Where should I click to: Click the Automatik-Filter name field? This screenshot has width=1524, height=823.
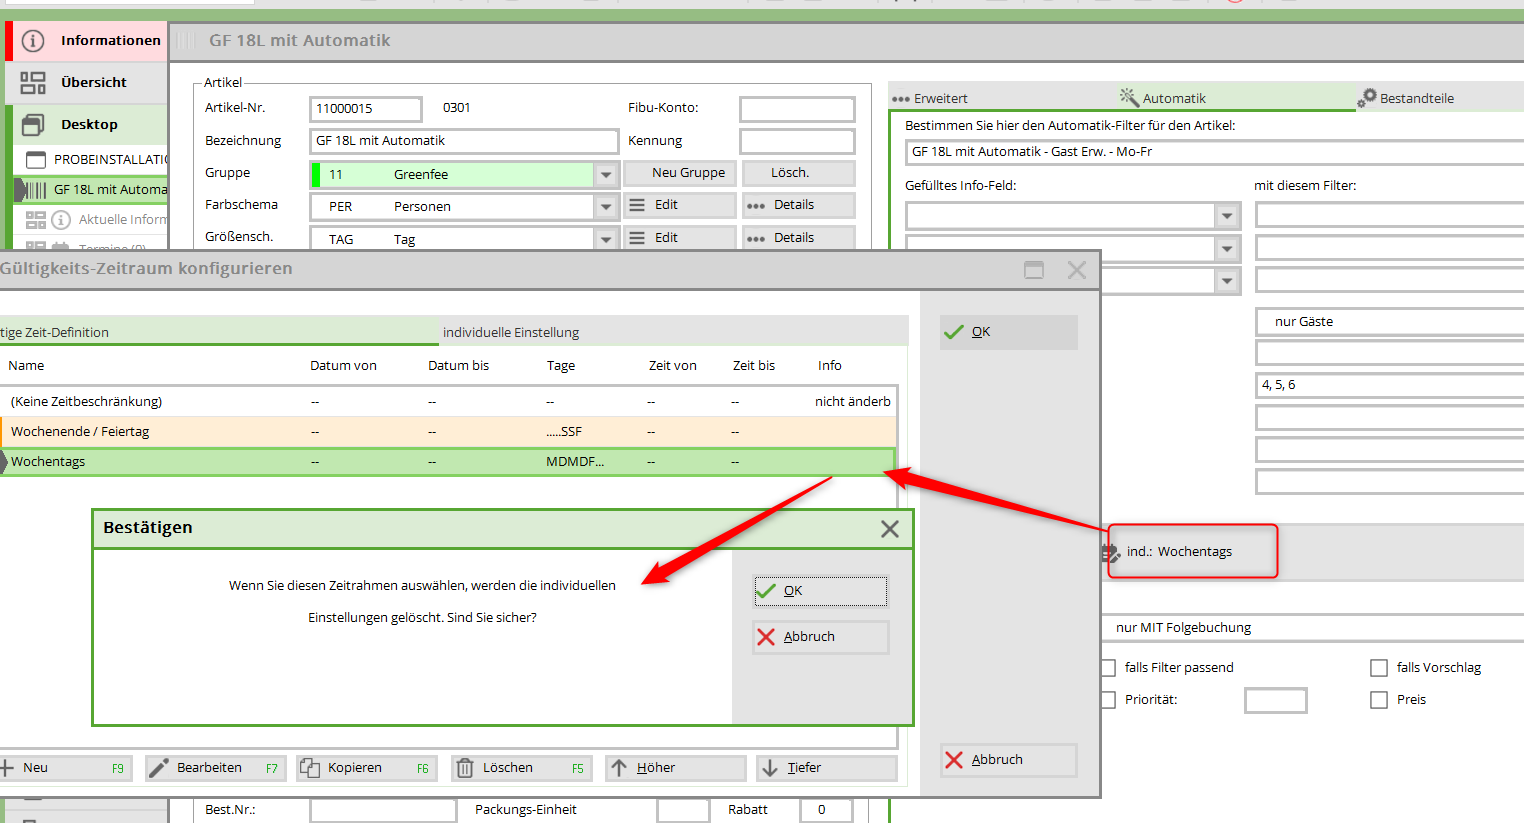tap(1215, 152)
